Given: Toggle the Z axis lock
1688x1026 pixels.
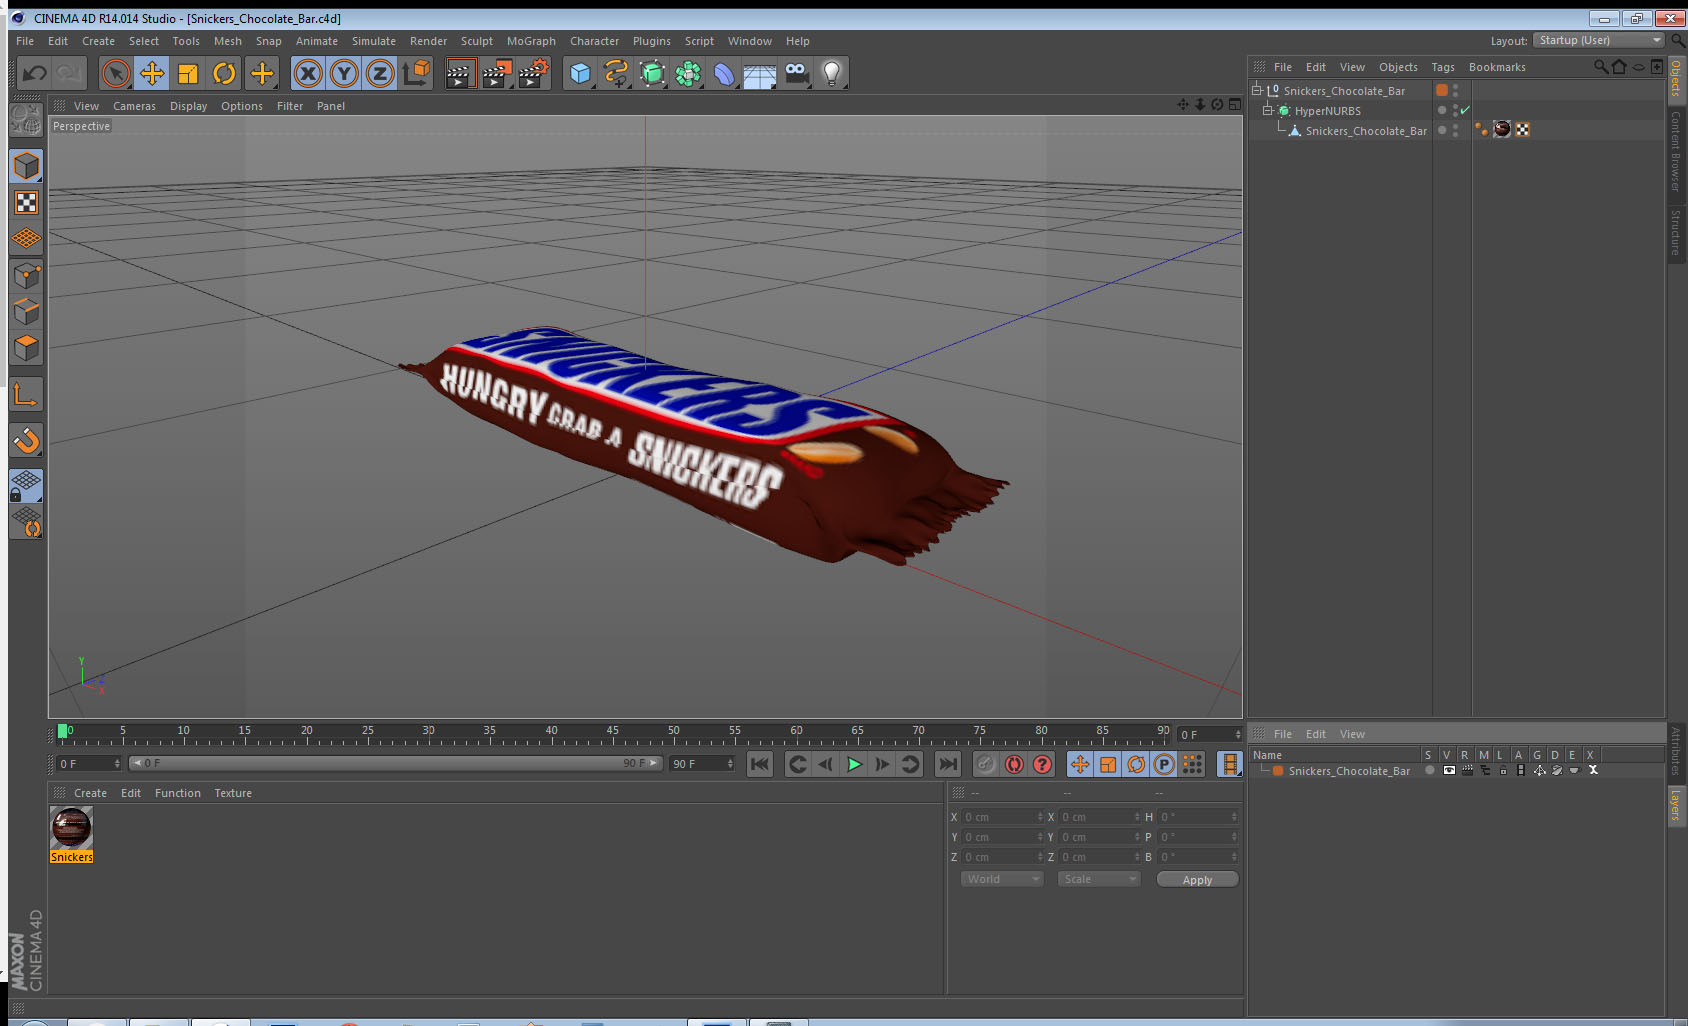Looking at the screenshot, I should [380, 73].
